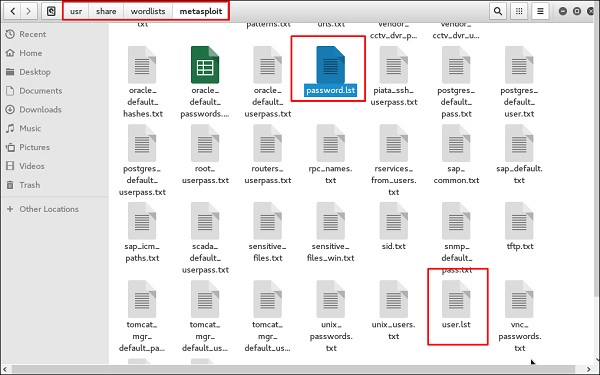Select the 'usr' path segment
The height and width of the screenshot is (375, 600).
76,11
